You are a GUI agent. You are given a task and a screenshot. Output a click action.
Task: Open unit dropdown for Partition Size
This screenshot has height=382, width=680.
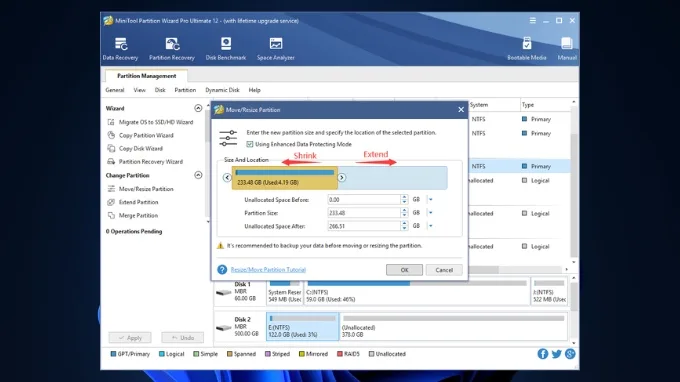point(431,213)
